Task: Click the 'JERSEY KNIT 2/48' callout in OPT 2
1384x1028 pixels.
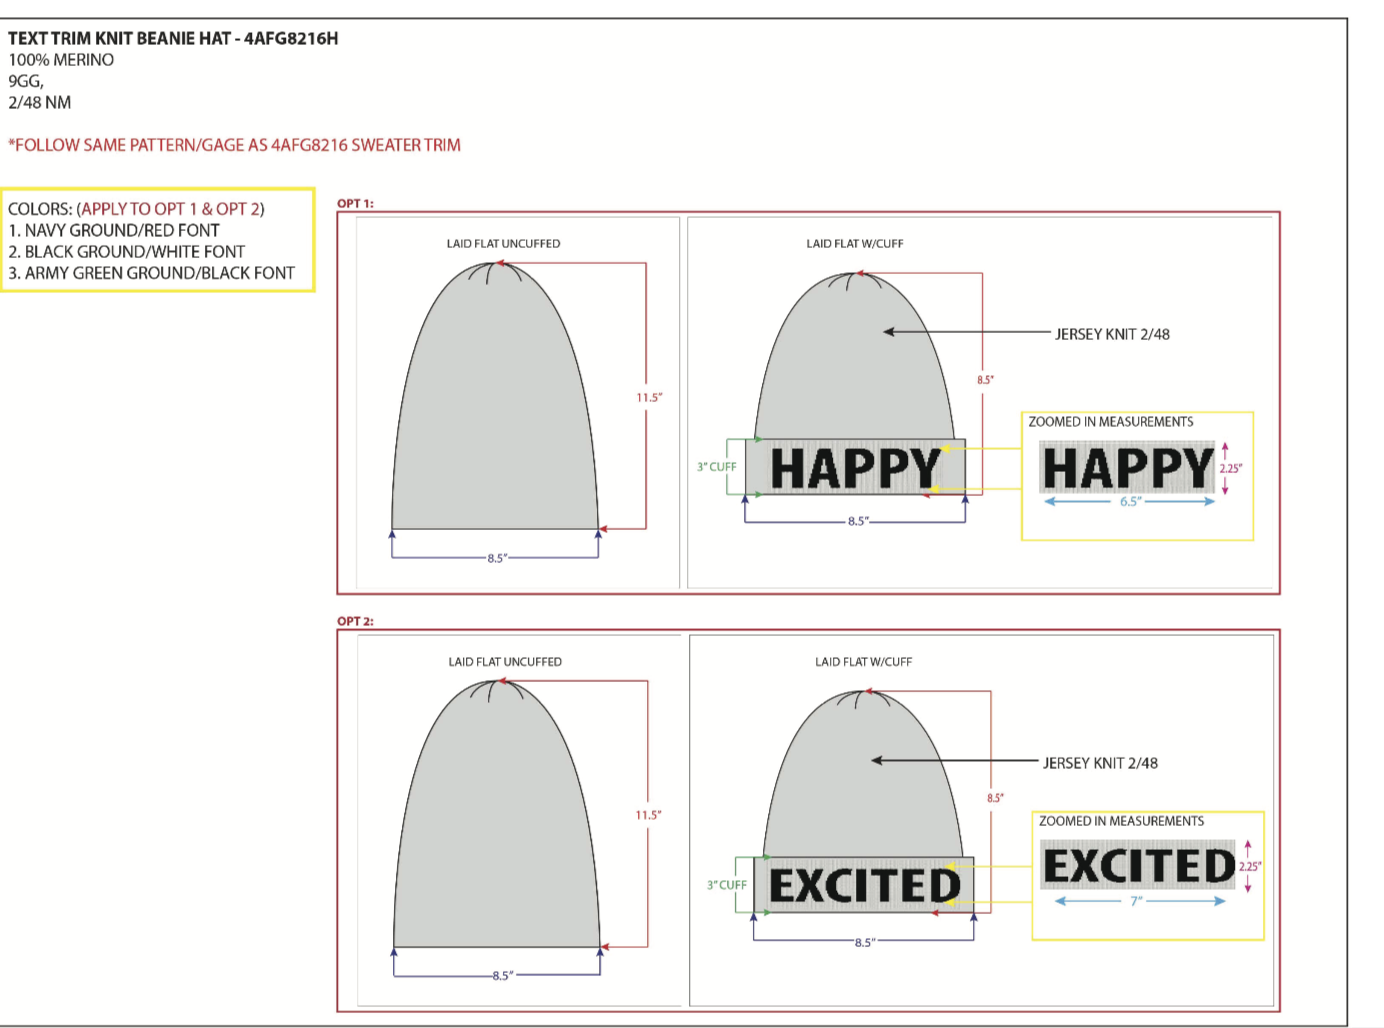Action: pyautogui.click(x=1100, y=763)
